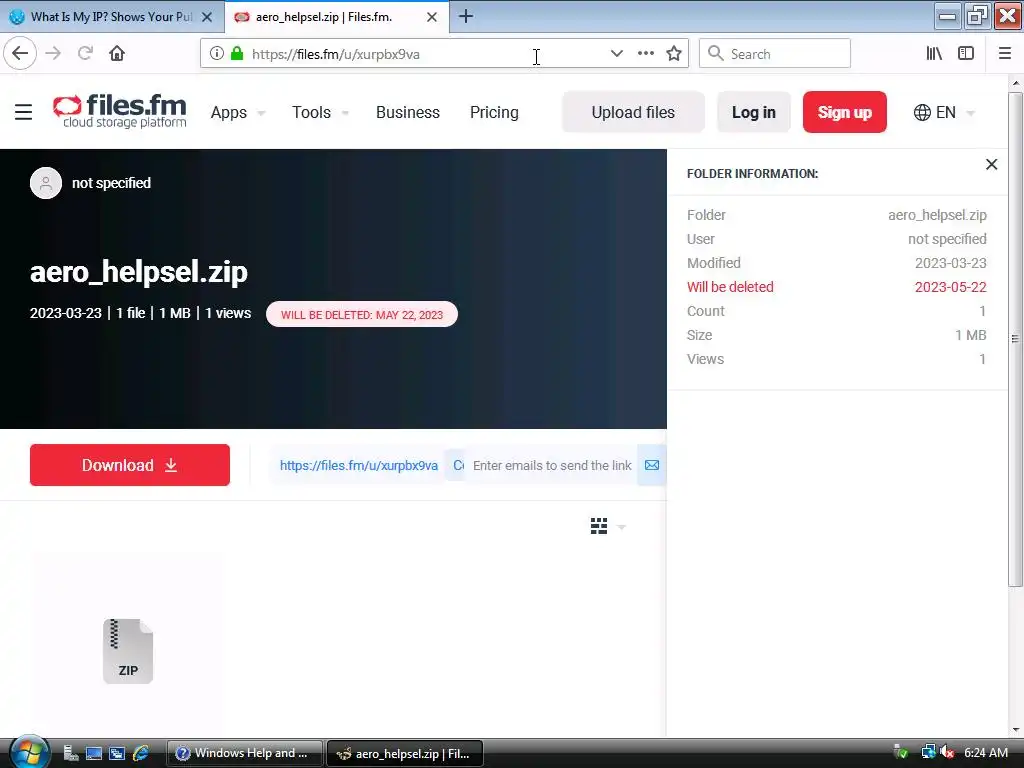Open the Firefox home page

(117, 54)
